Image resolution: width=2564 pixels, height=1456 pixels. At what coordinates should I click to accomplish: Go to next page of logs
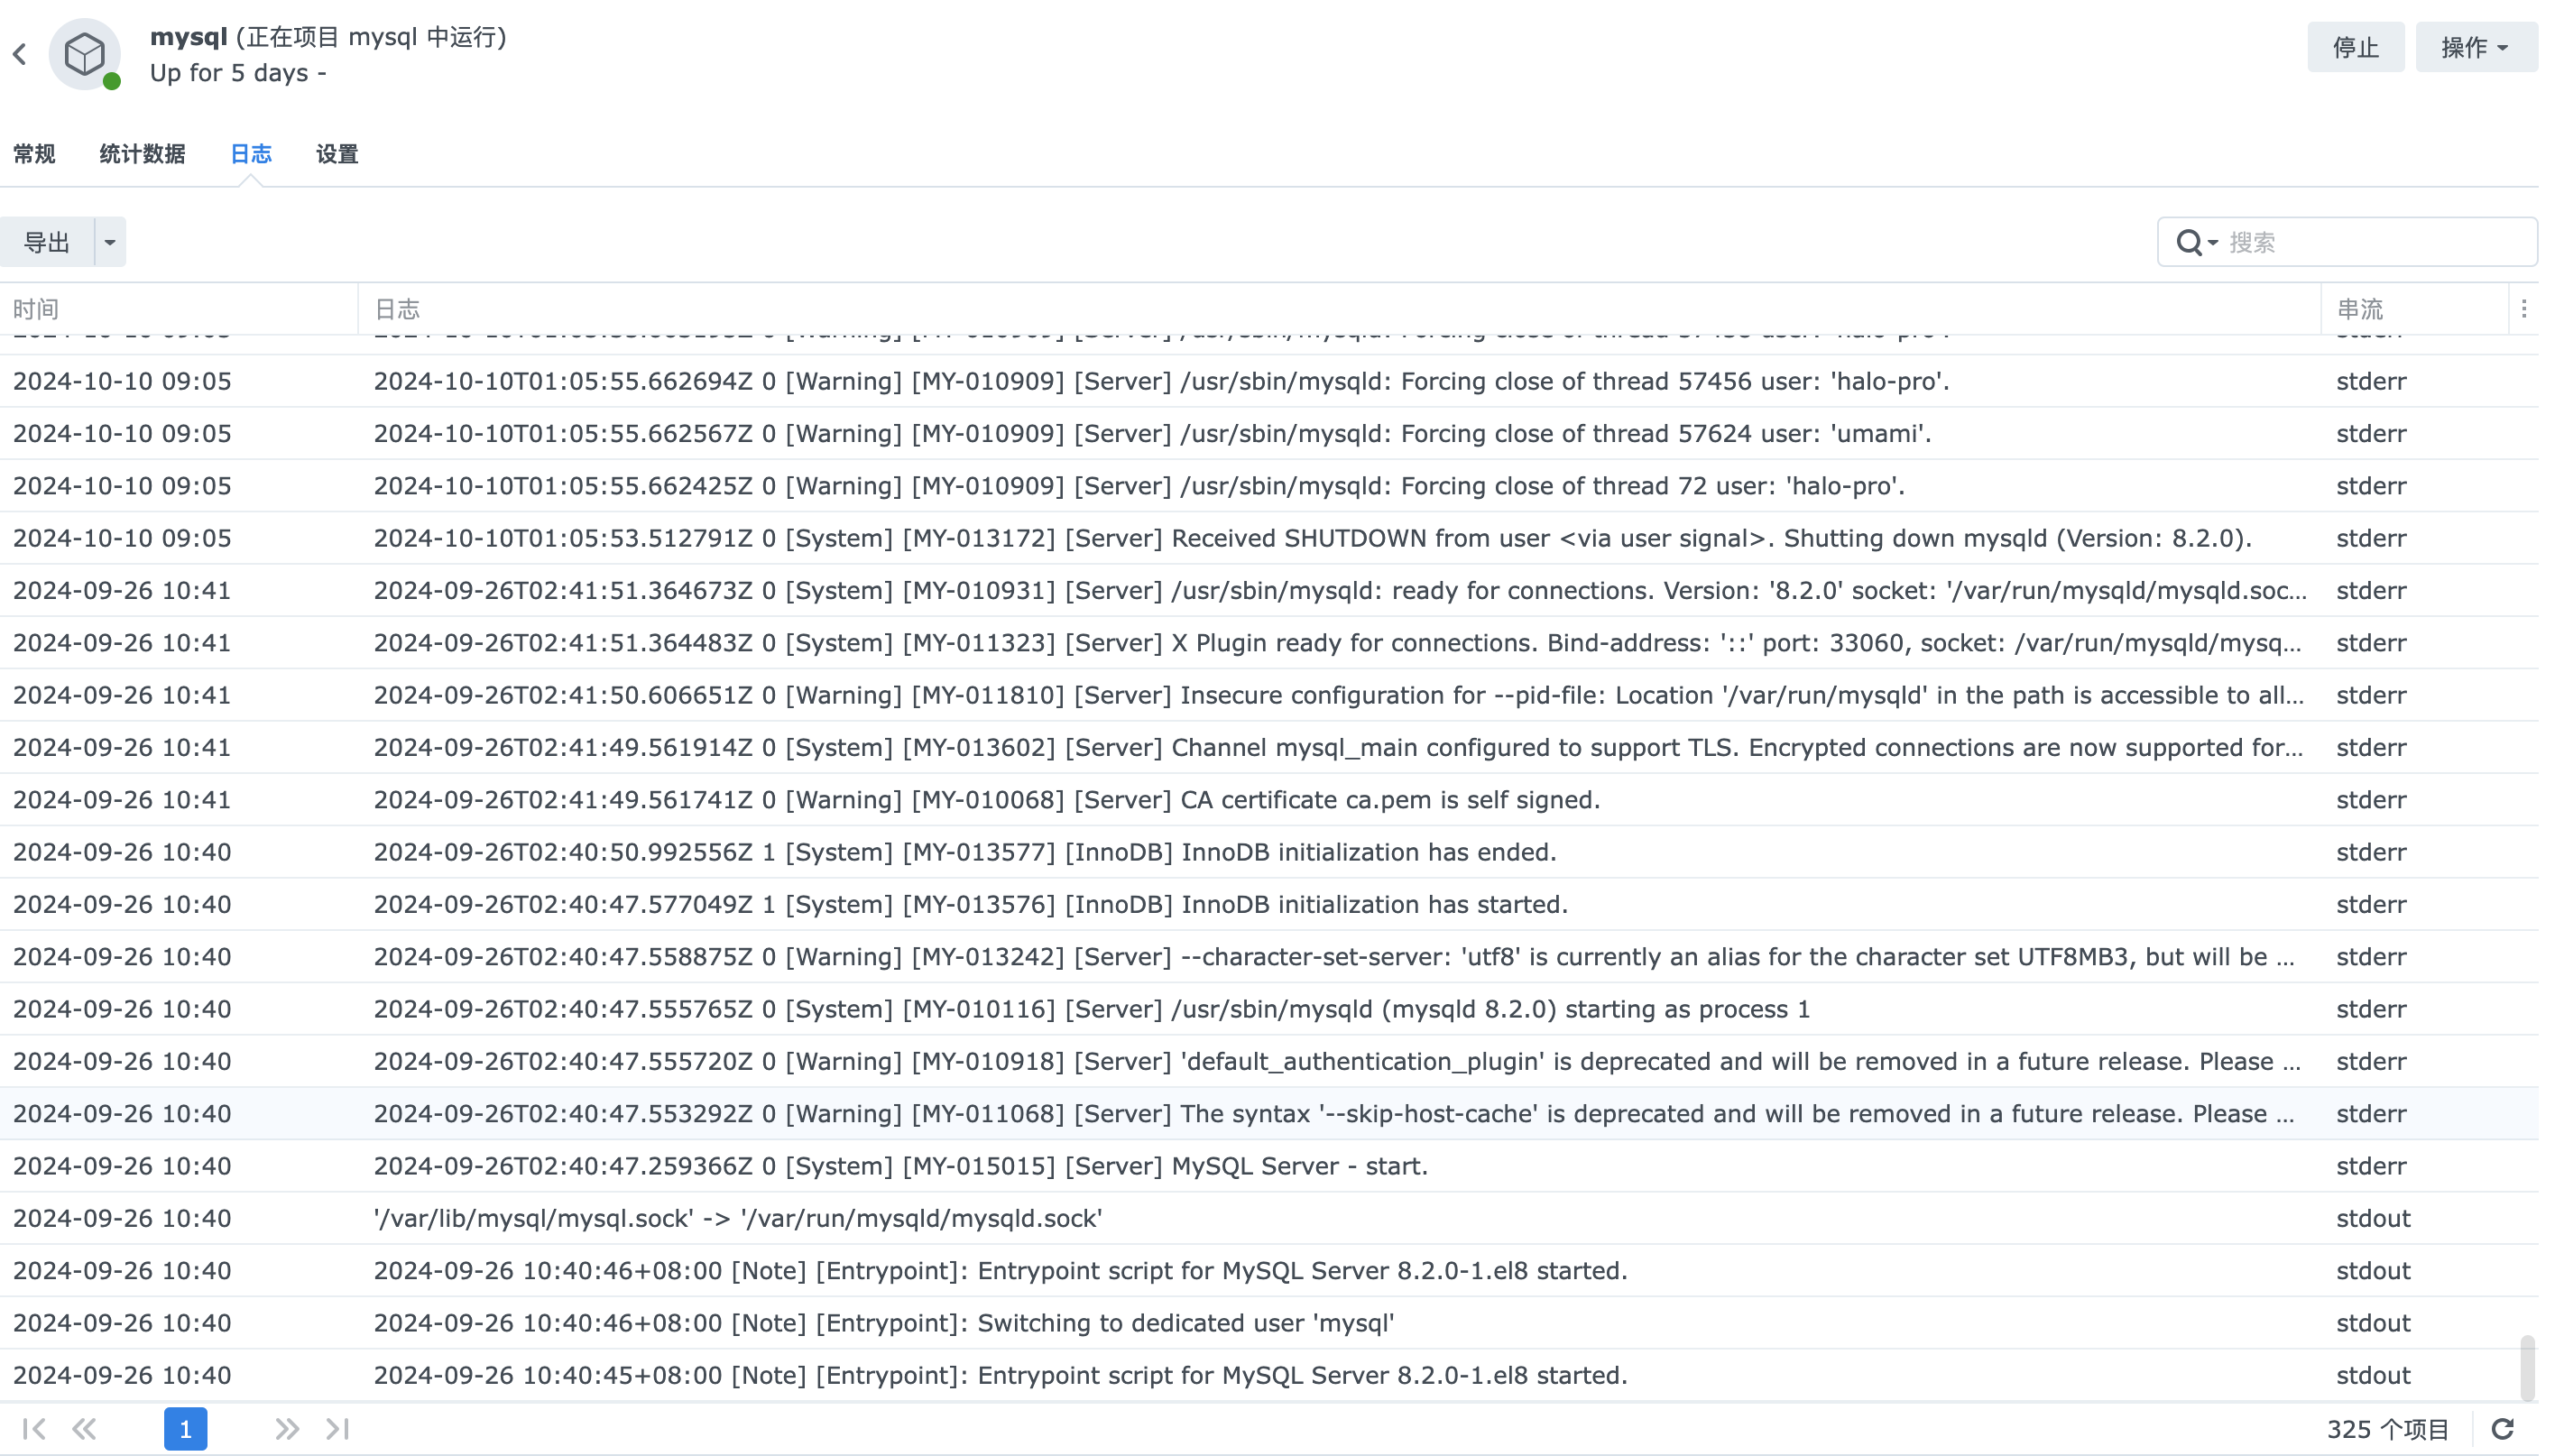tap(287, 1429)
